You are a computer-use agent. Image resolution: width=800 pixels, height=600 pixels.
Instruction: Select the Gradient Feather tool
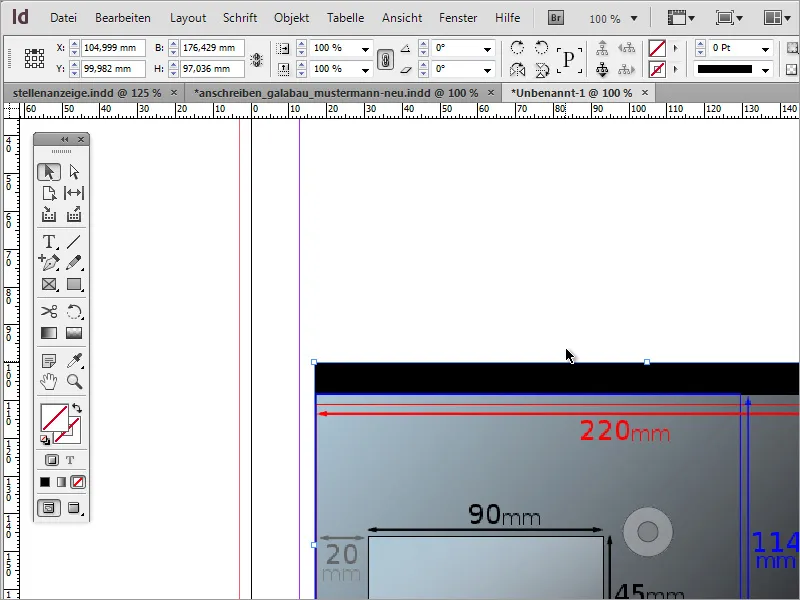74,333
